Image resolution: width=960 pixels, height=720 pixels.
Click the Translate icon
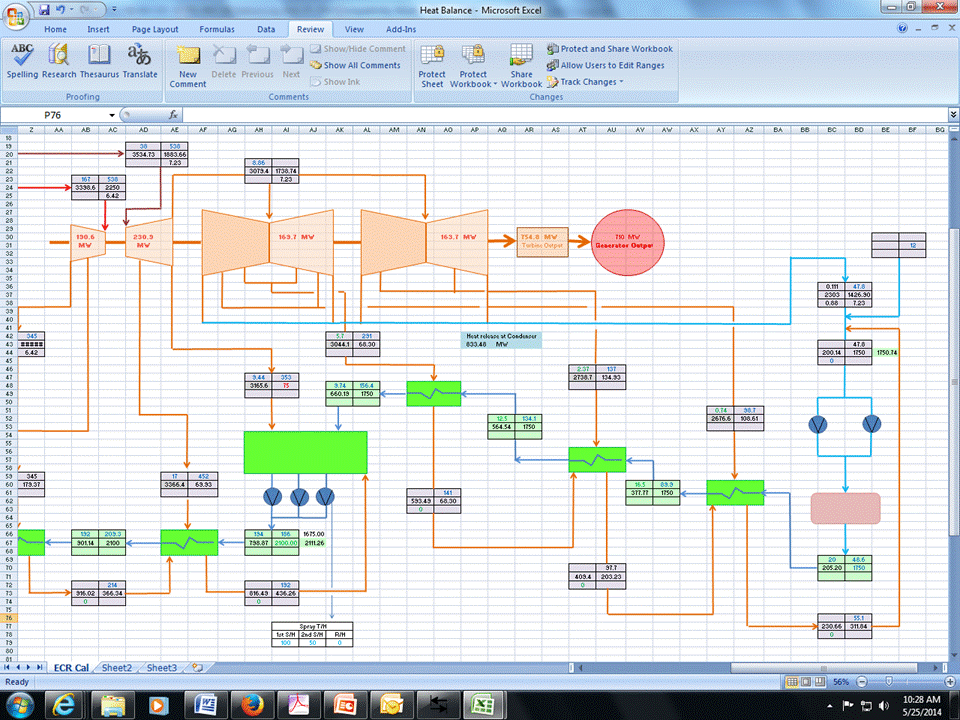(x=140, y=61)
